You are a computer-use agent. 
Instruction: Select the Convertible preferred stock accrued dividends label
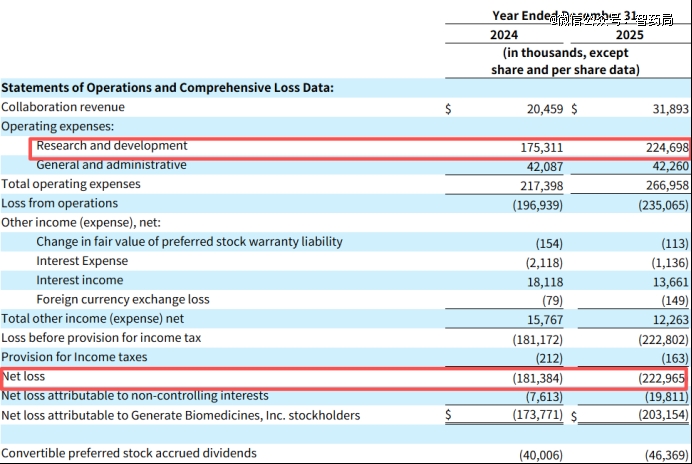[129, 453]
